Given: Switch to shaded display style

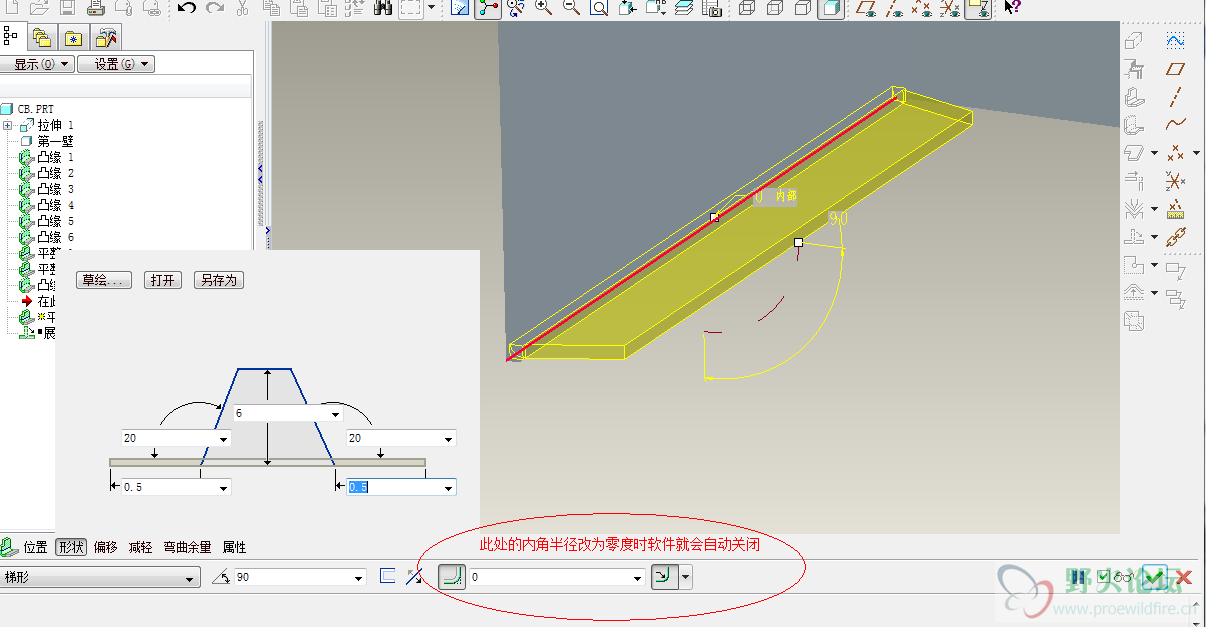Looking at the screenshot, I should click(831, 9).
